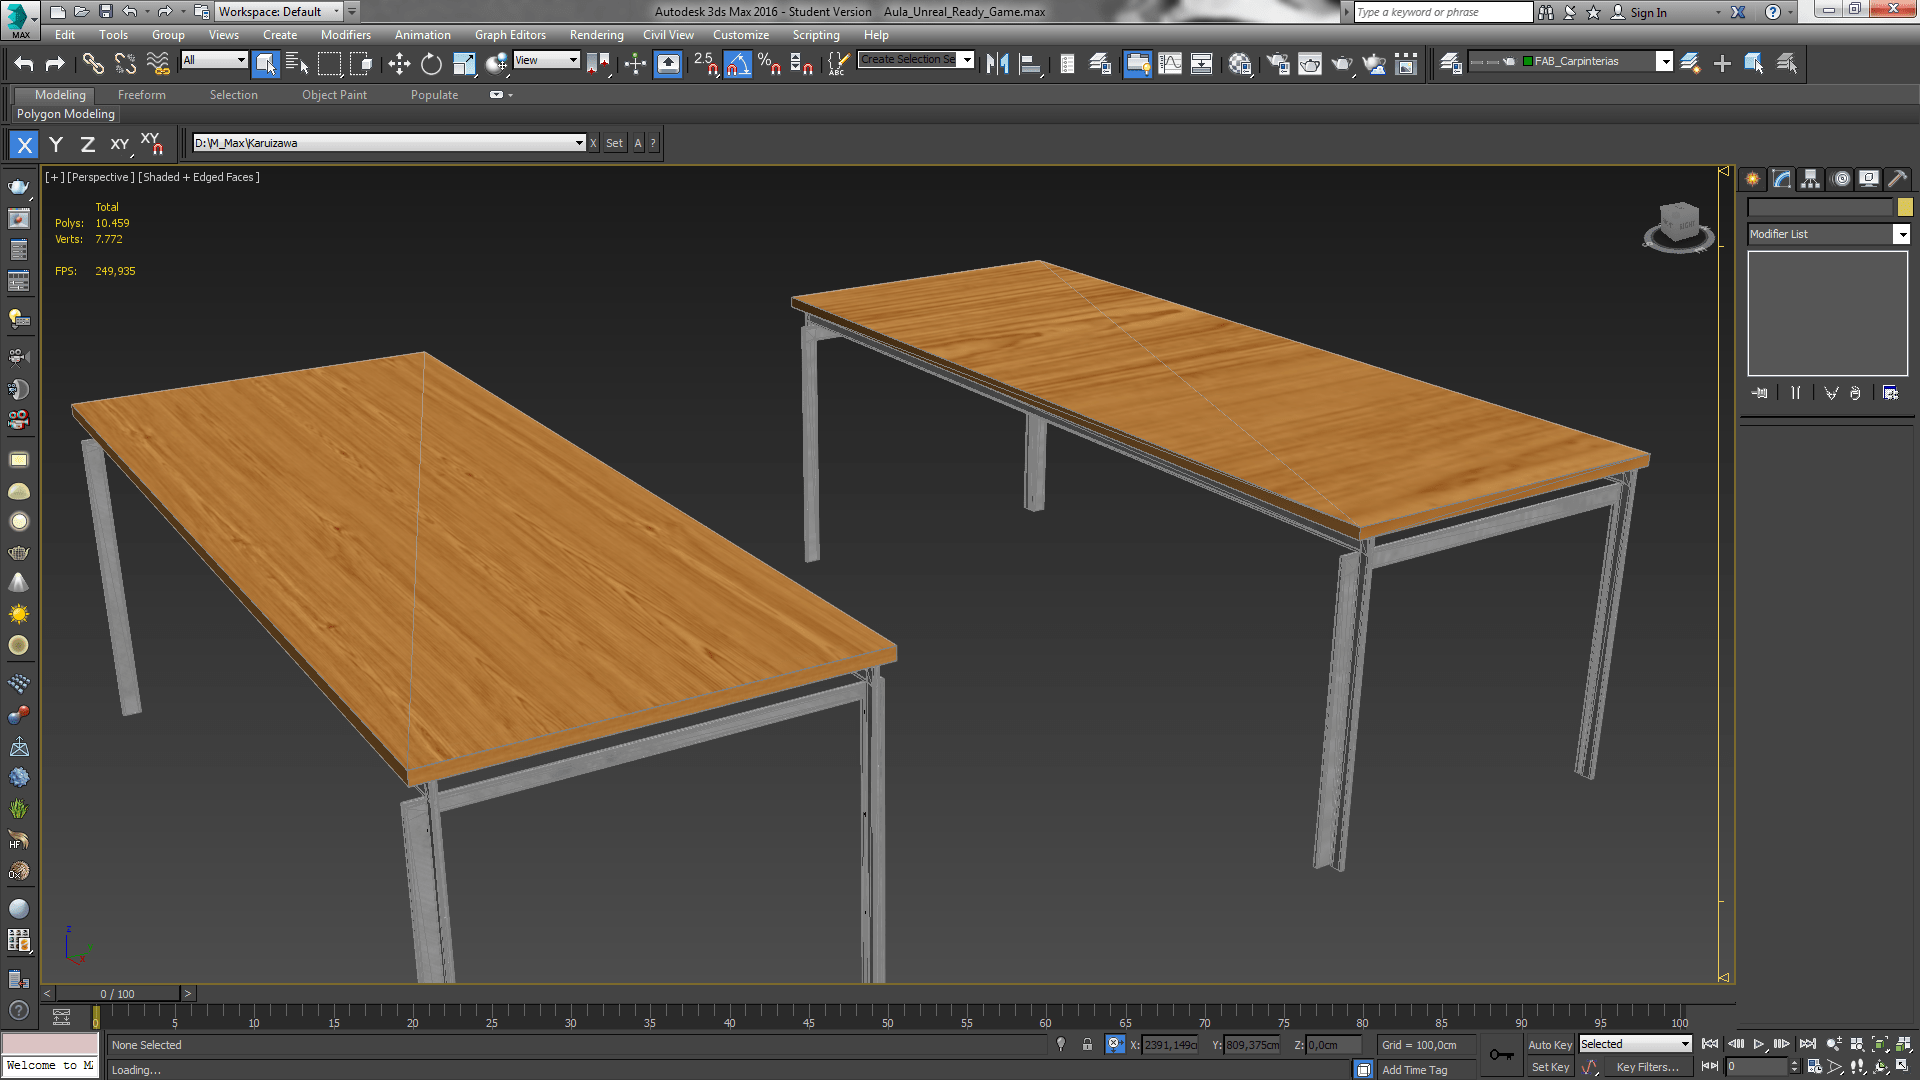The width and height of the screenshot is (1920, 1080).
Task: Click the Pin Stack icon below the modifier stack
Action: [1760, 392]
